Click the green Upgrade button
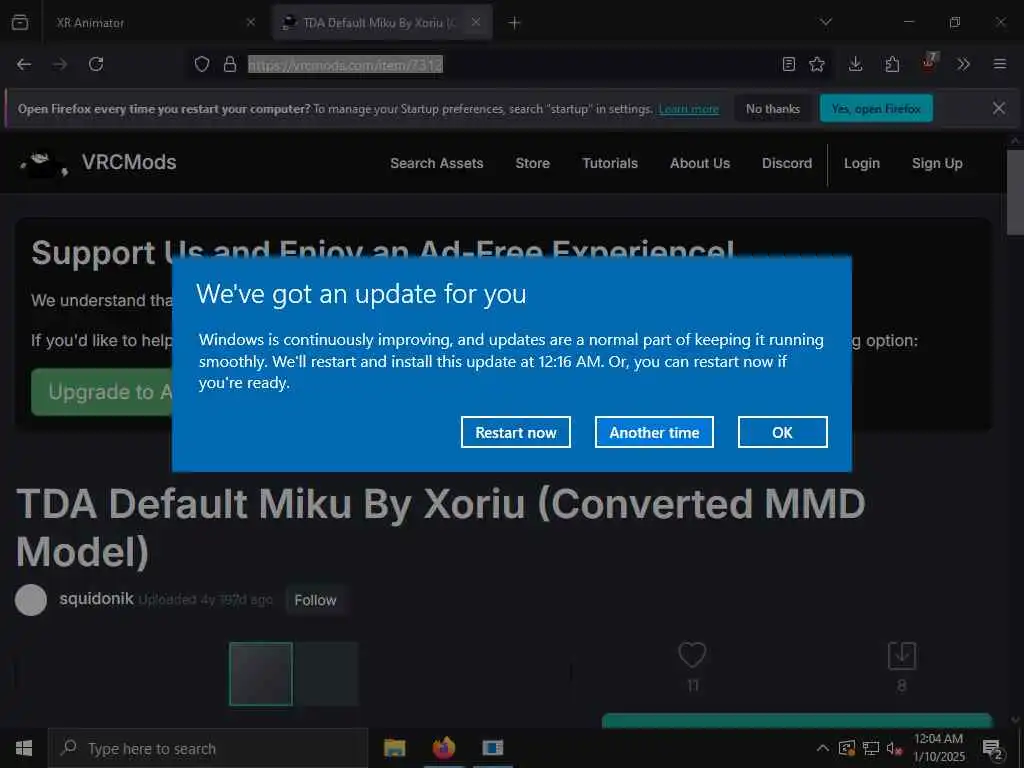This screenshot has height=768, width=1024. click(x=102, y=392)
